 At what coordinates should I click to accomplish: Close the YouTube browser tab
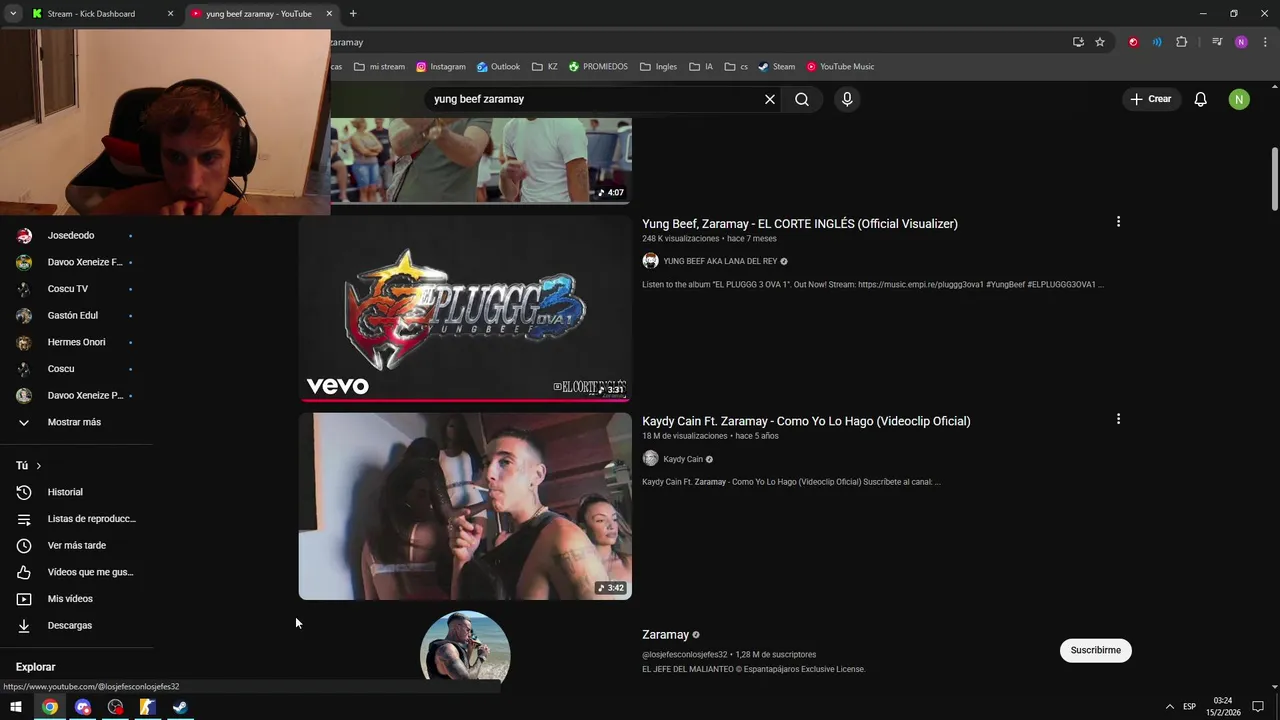tap(329, 14)
